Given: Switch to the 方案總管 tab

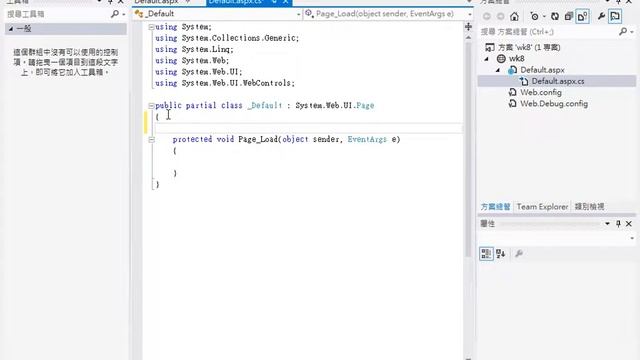Looking at the screenshot, I should coord(495,207).
